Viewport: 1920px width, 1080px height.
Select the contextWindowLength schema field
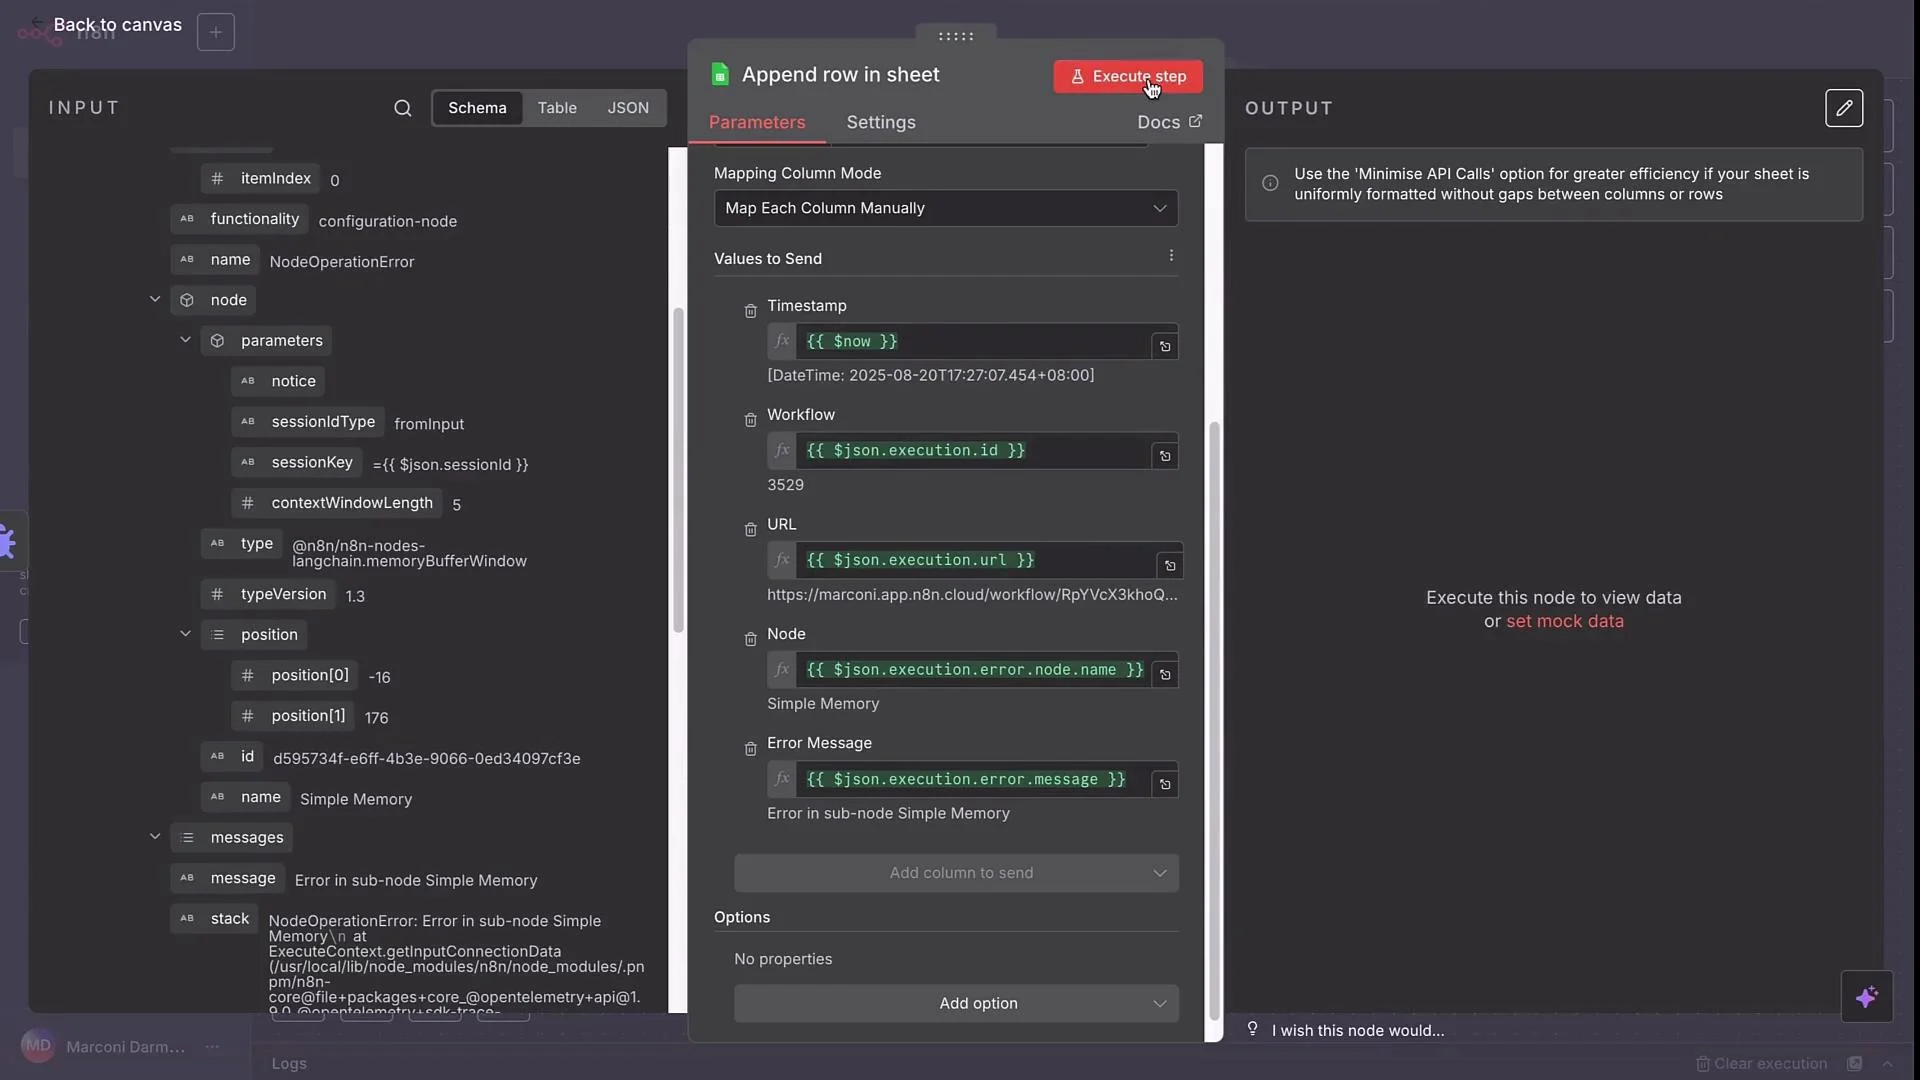point(337,503)
